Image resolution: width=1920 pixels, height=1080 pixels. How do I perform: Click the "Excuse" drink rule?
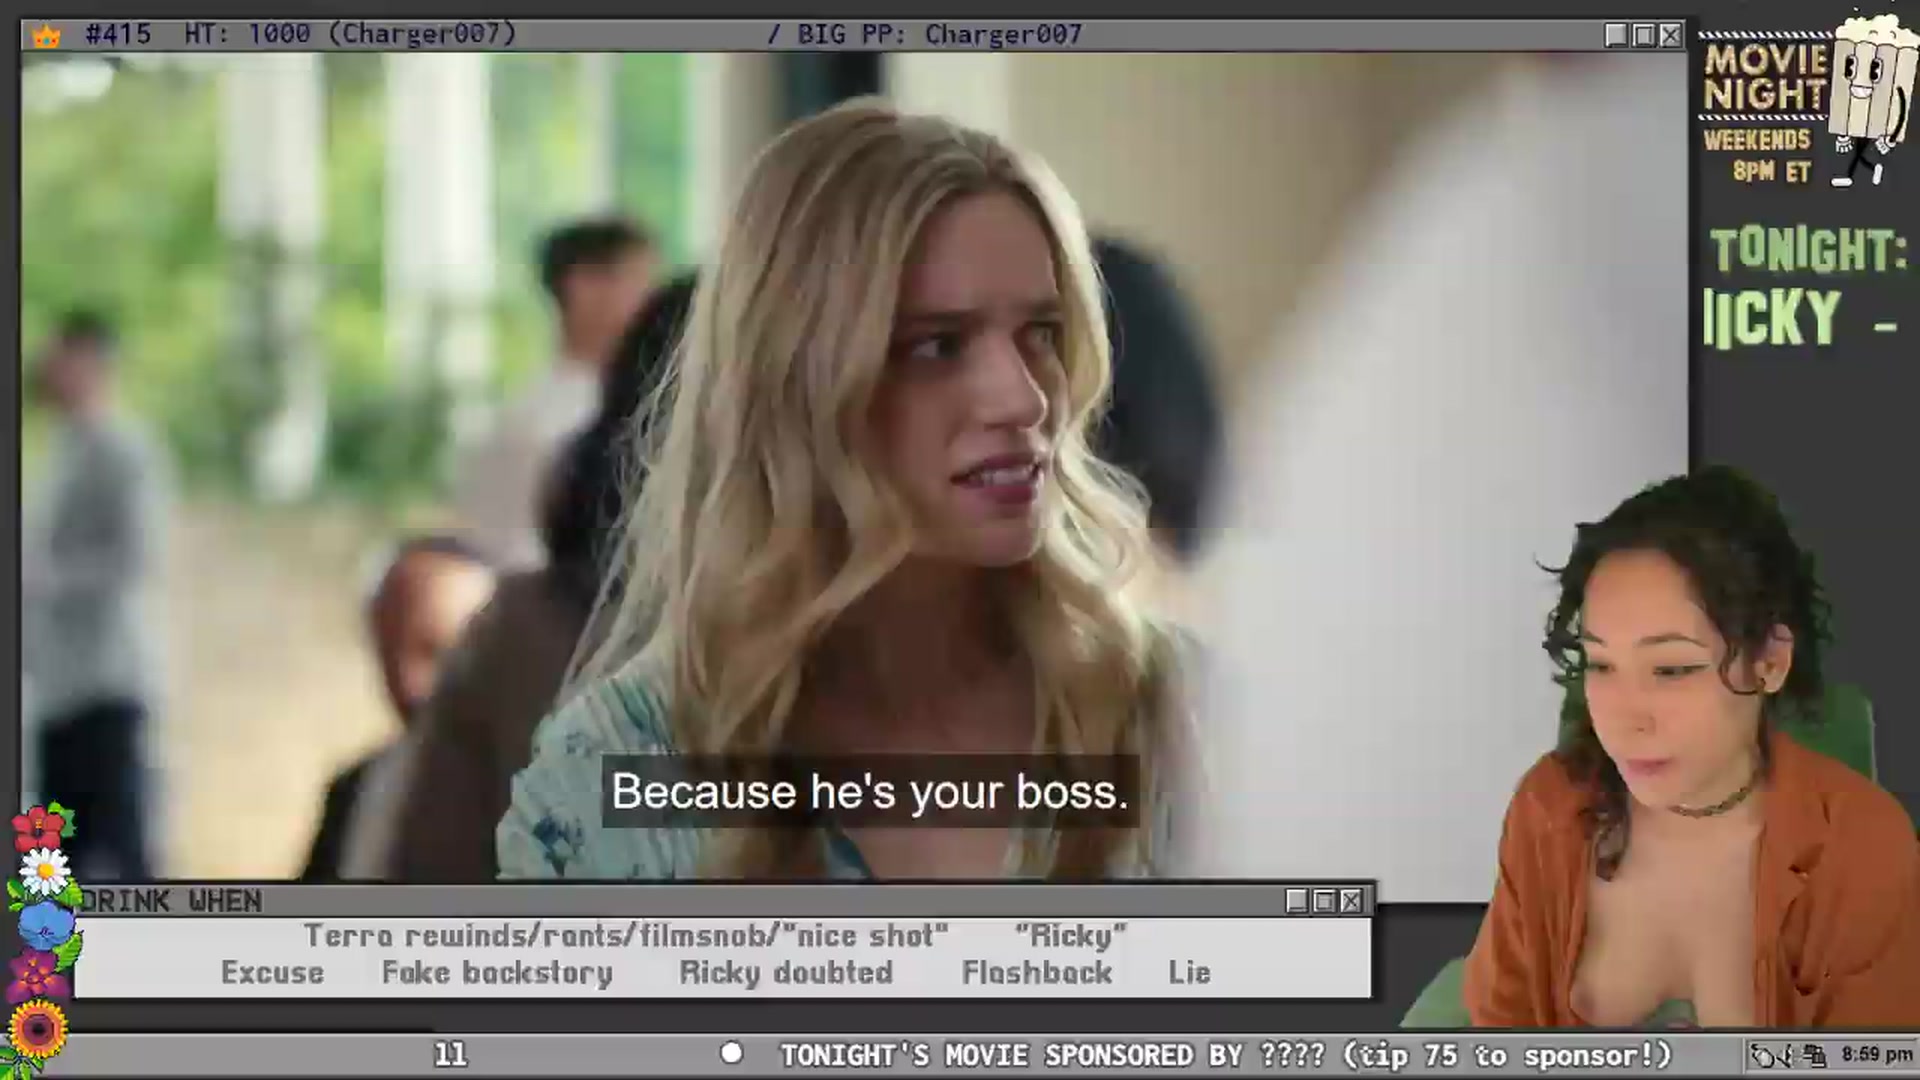[272, 972]
